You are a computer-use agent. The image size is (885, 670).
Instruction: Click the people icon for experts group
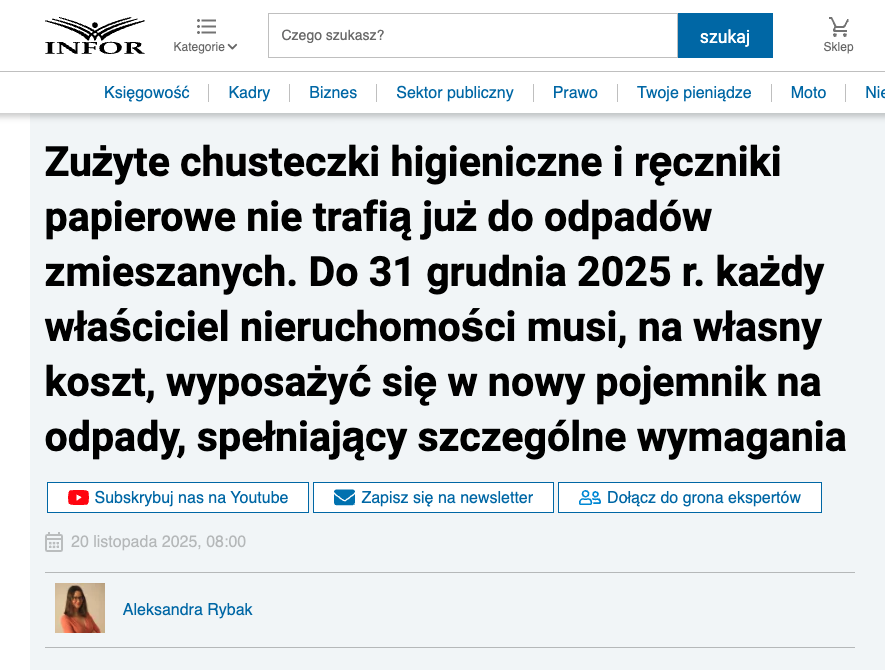pos(590,498)
